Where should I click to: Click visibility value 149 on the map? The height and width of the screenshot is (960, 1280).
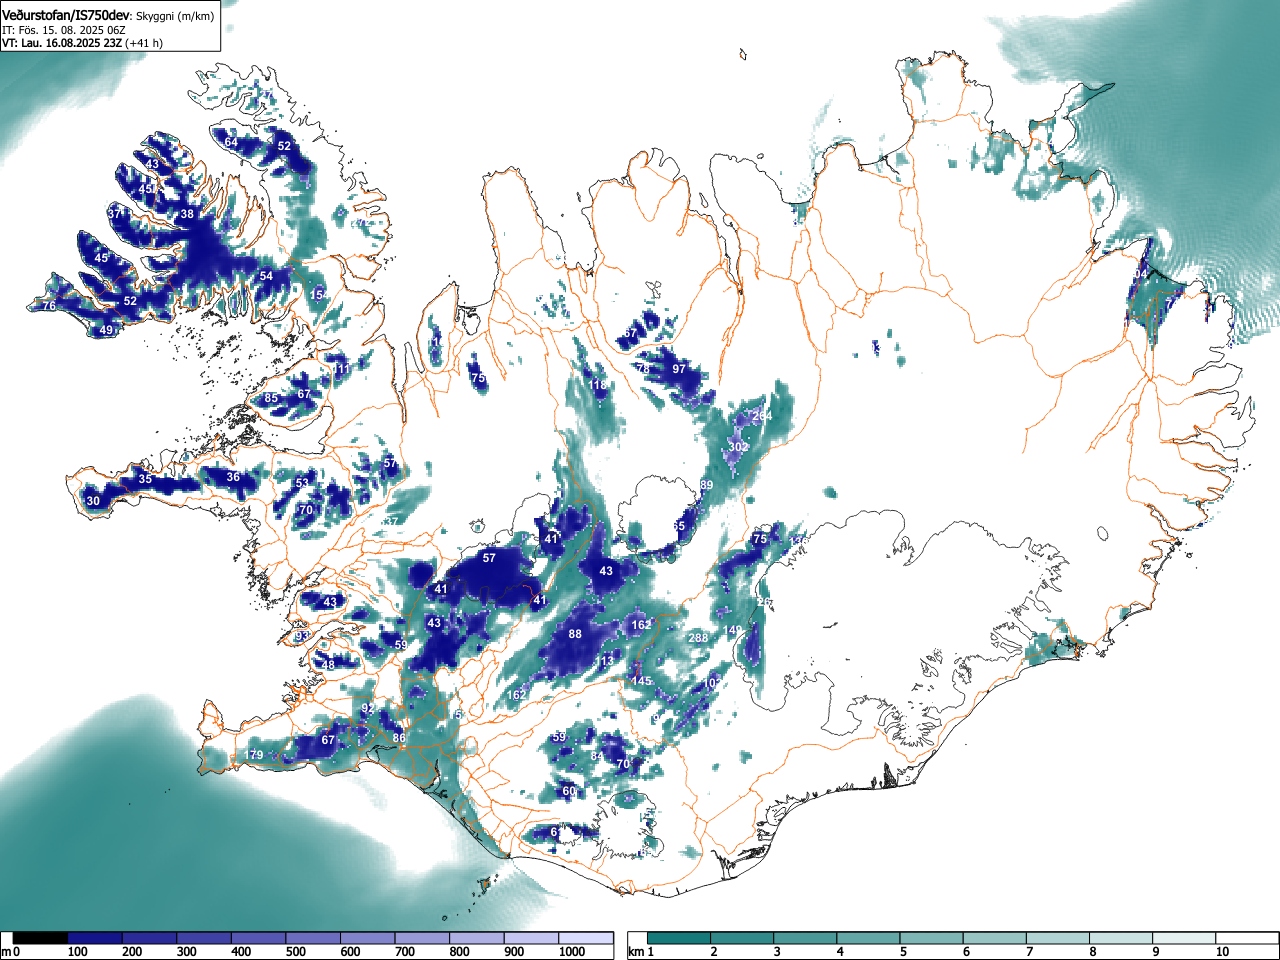(x=735, y=631)
